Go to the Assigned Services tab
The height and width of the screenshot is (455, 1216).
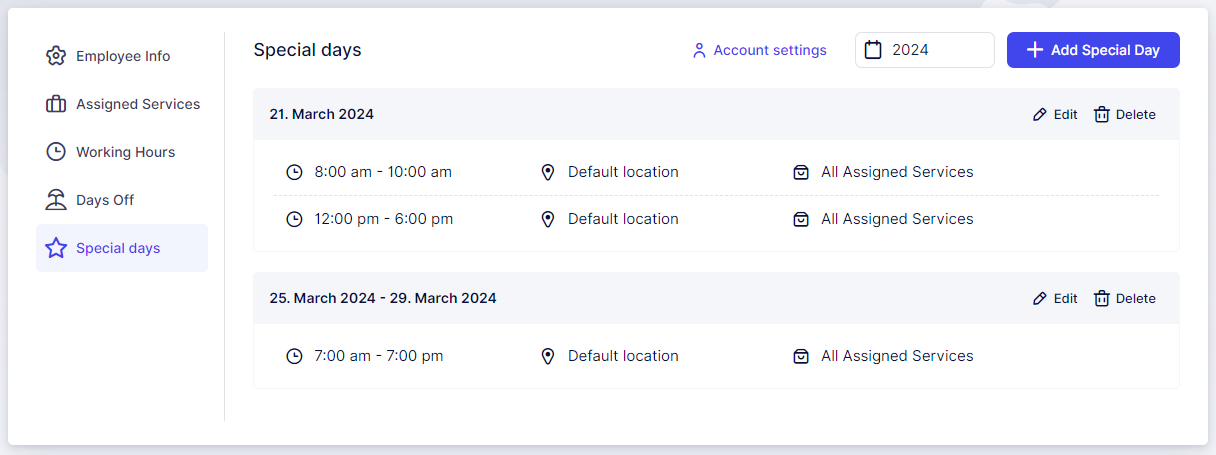138,104
